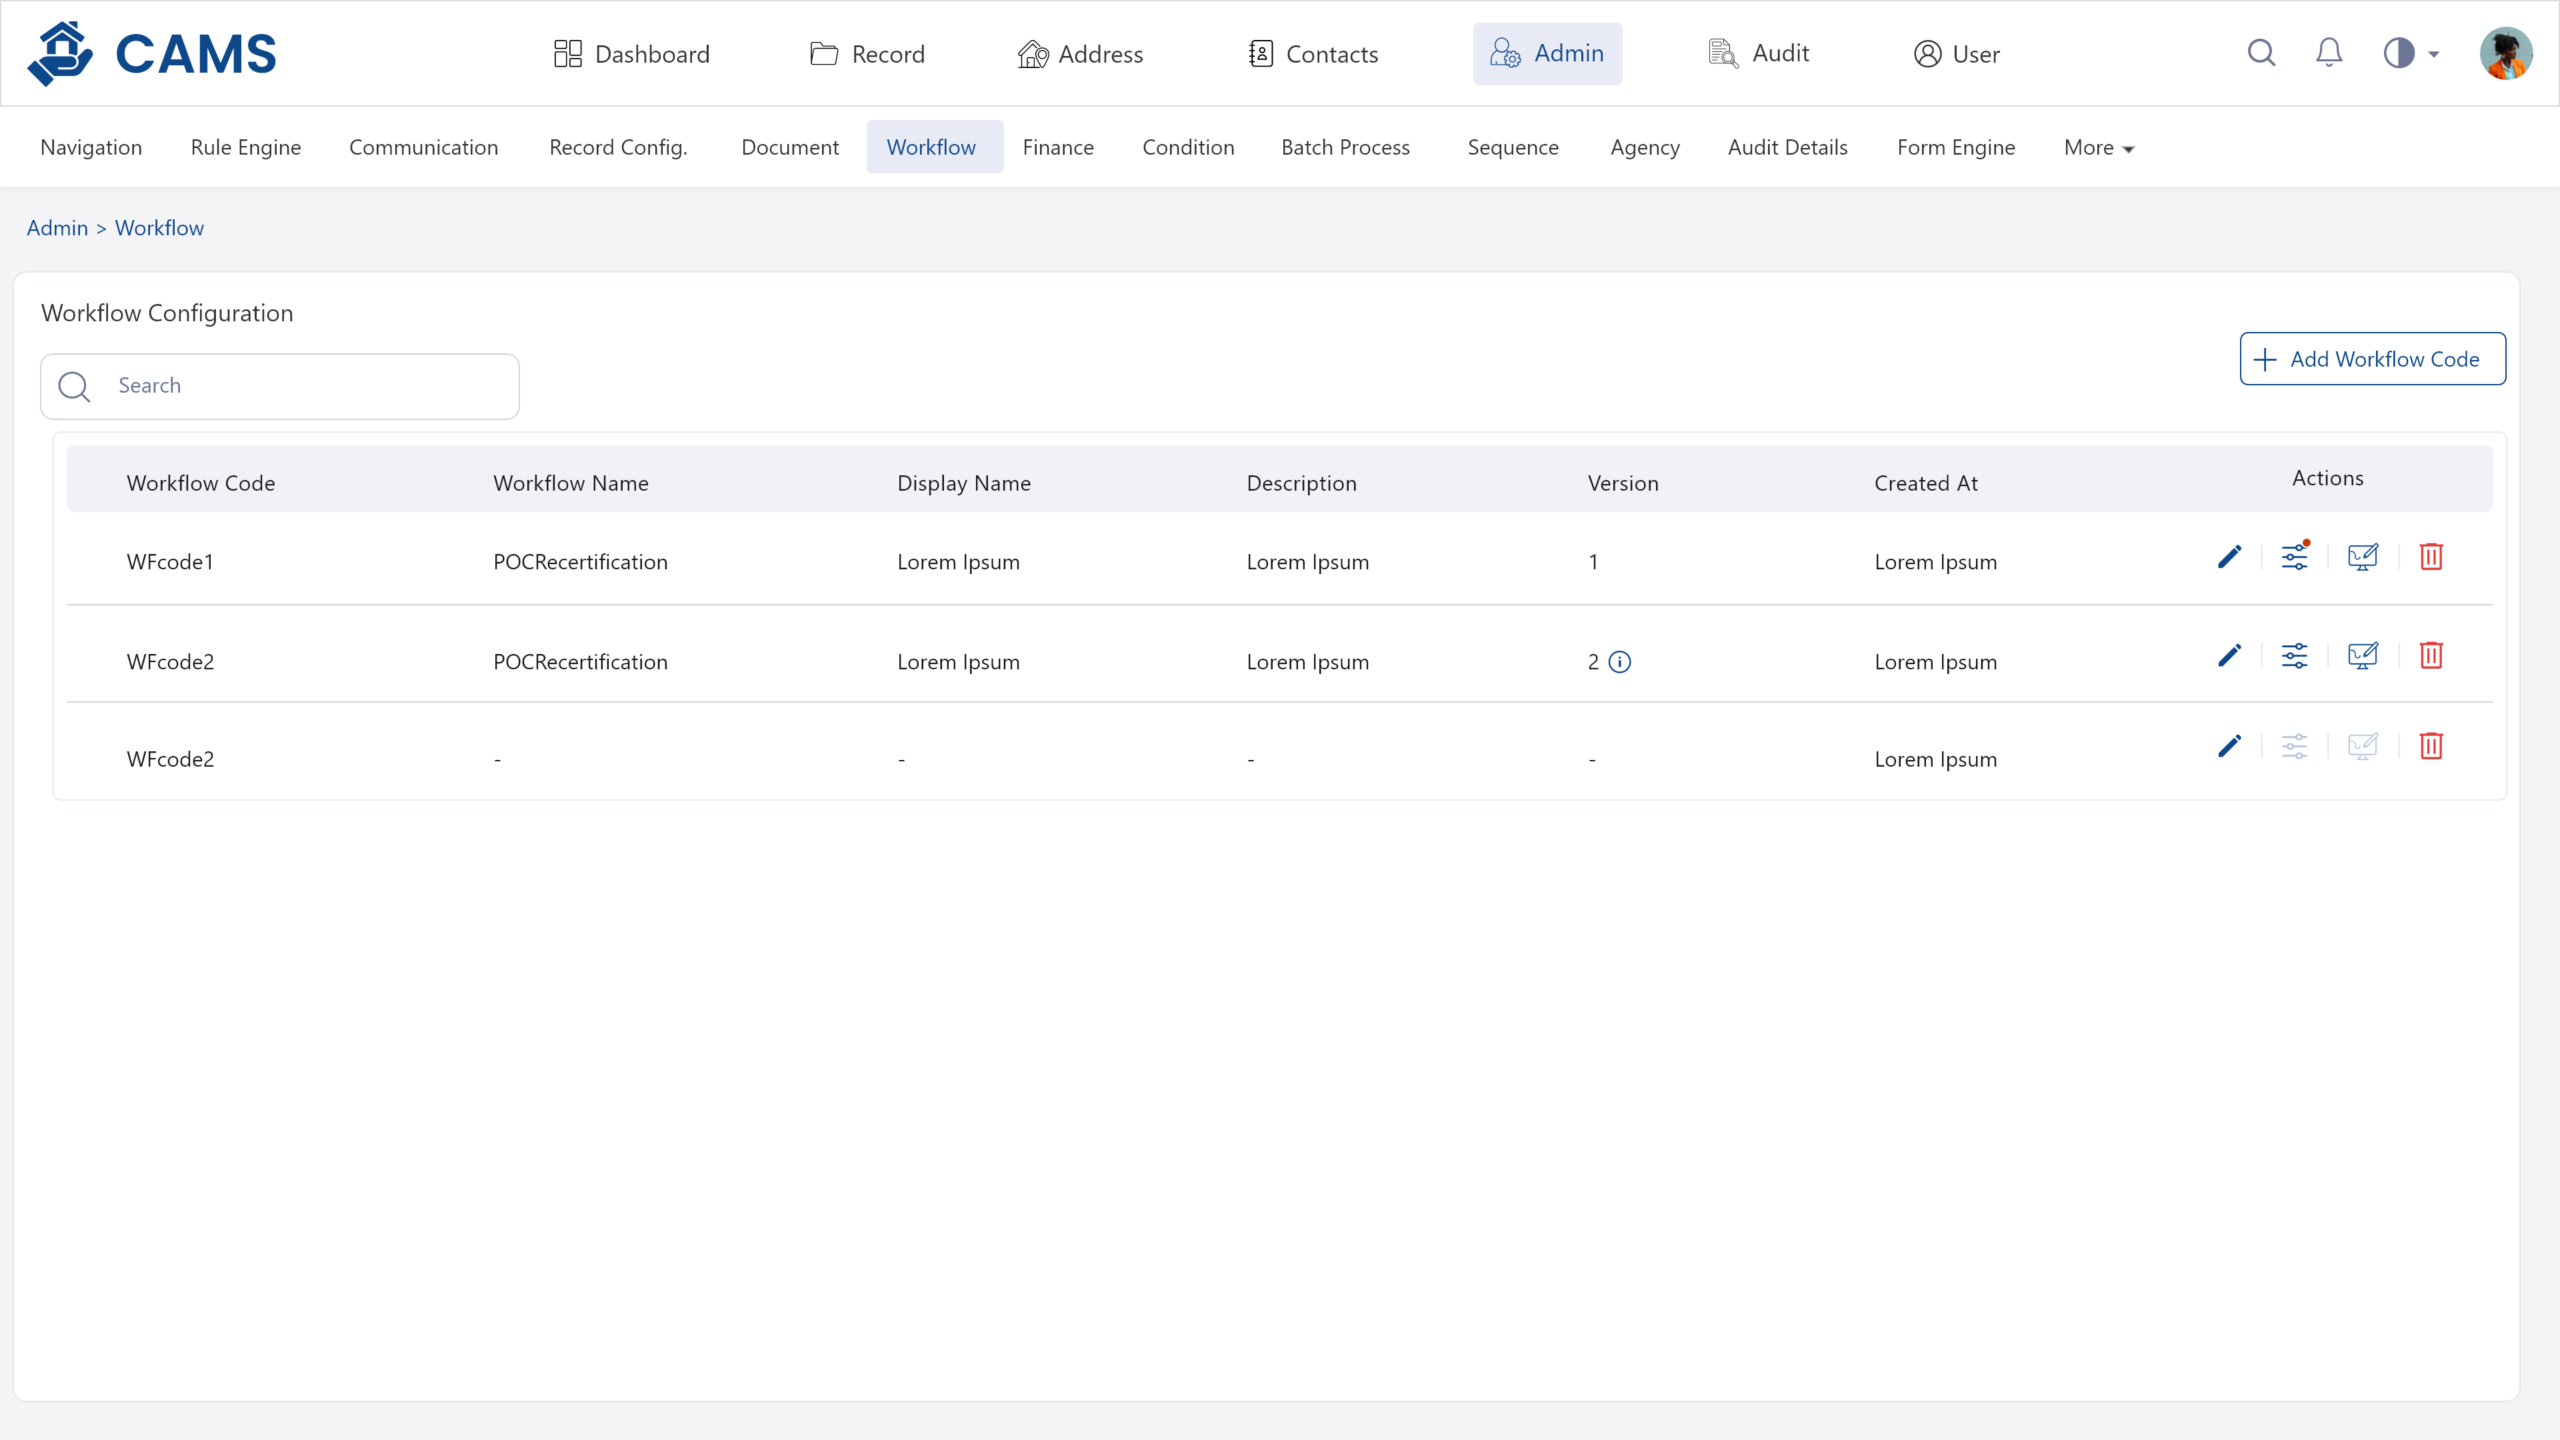Open the notifications bell
Screen dimensions: 2560x1440
(x=2329, y=53)
